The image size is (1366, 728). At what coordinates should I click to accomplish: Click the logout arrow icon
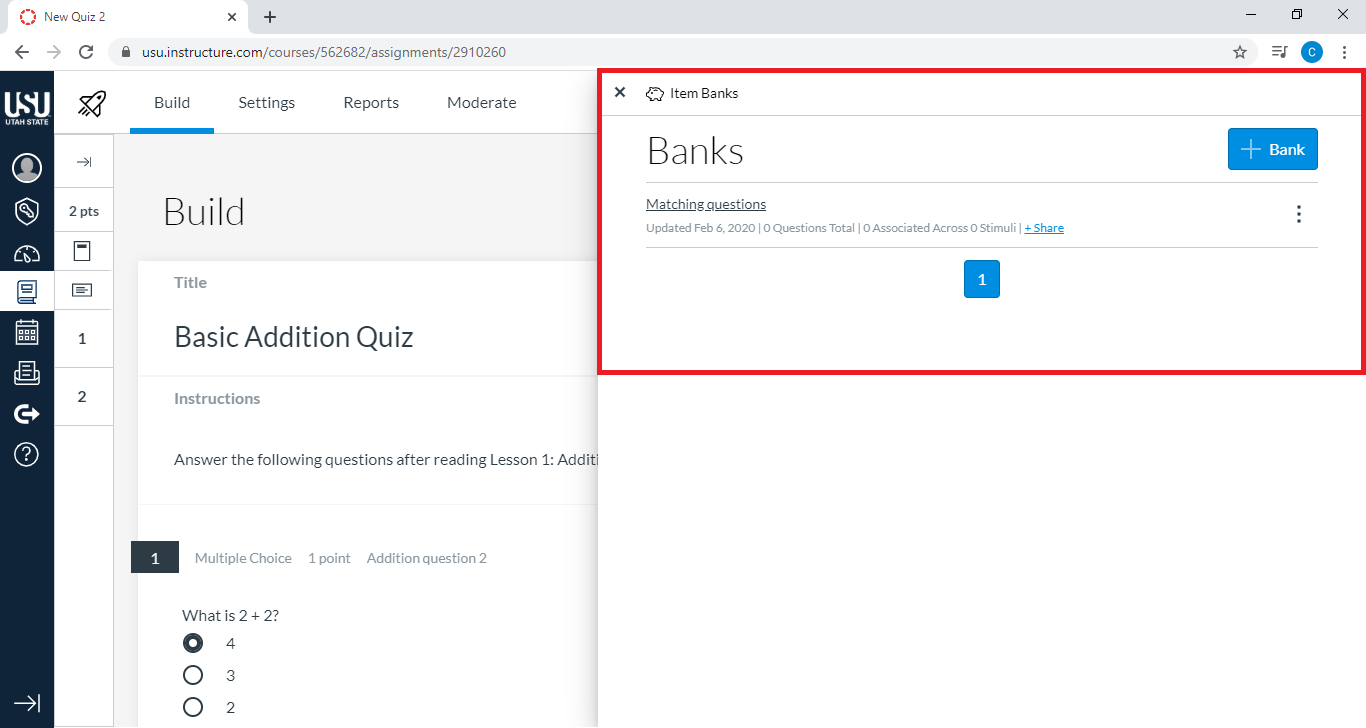27,414
